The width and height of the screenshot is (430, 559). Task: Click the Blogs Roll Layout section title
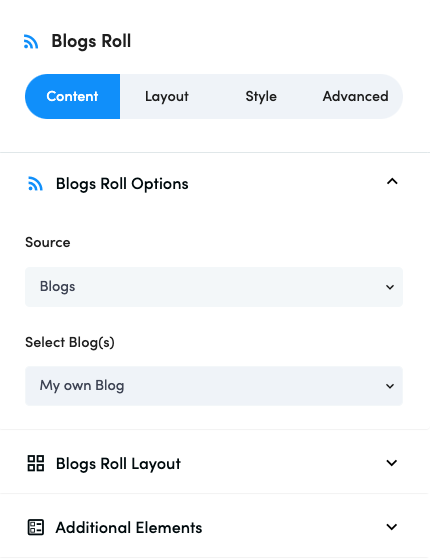click(x=118, y=464)
